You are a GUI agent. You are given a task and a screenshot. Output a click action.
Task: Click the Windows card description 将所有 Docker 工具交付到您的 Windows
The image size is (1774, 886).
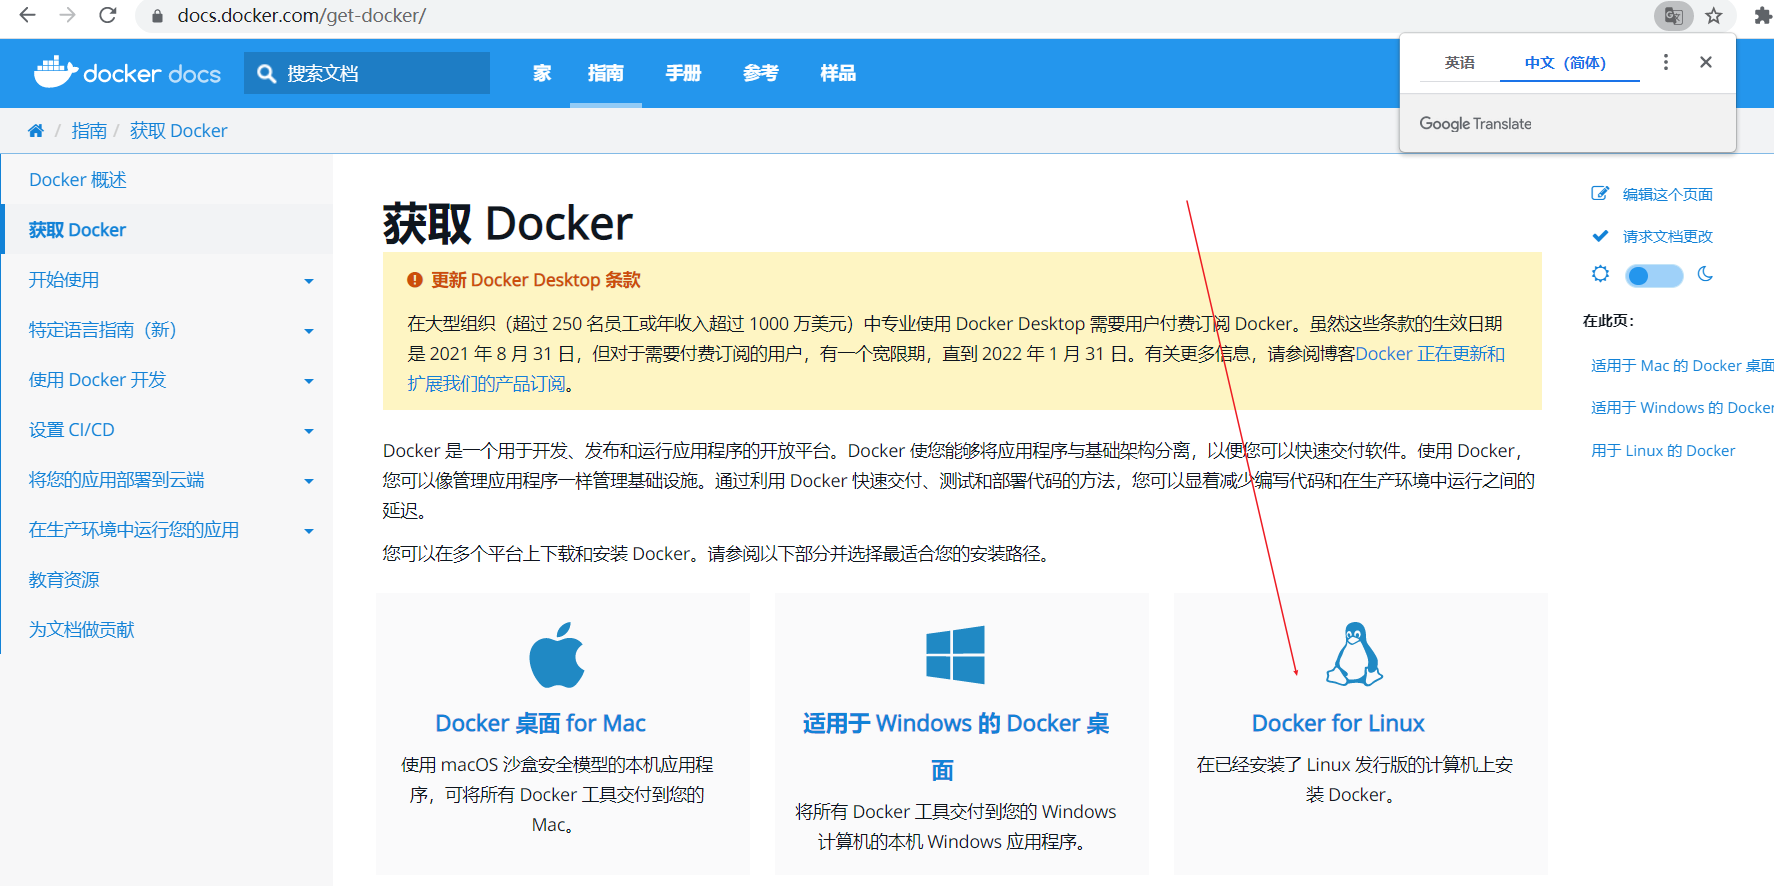pos(955,827)
